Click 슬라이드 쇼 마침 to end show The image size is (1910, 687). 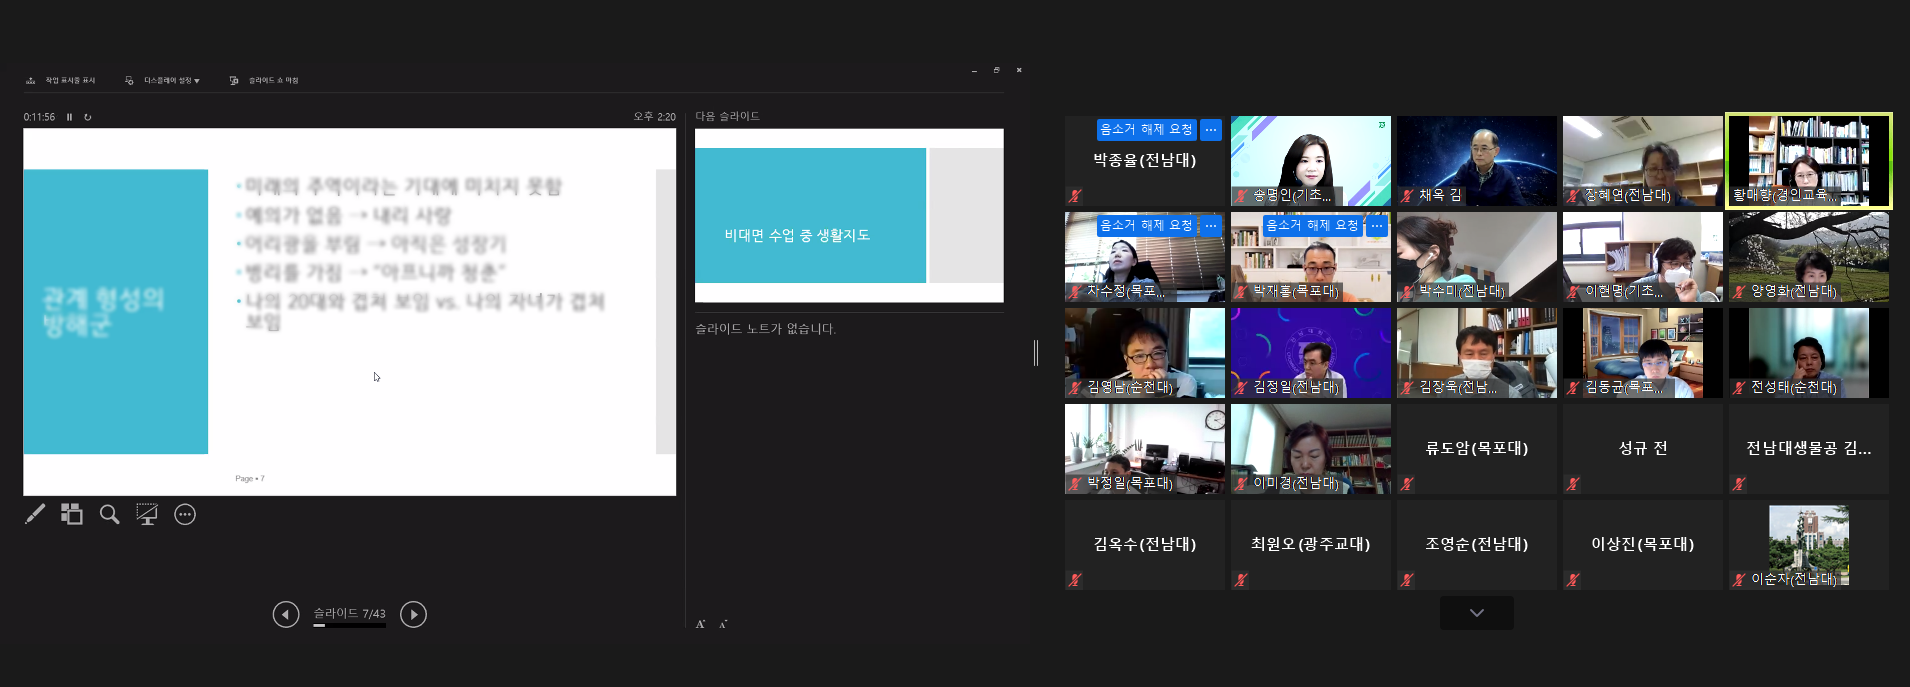[264, 80]
